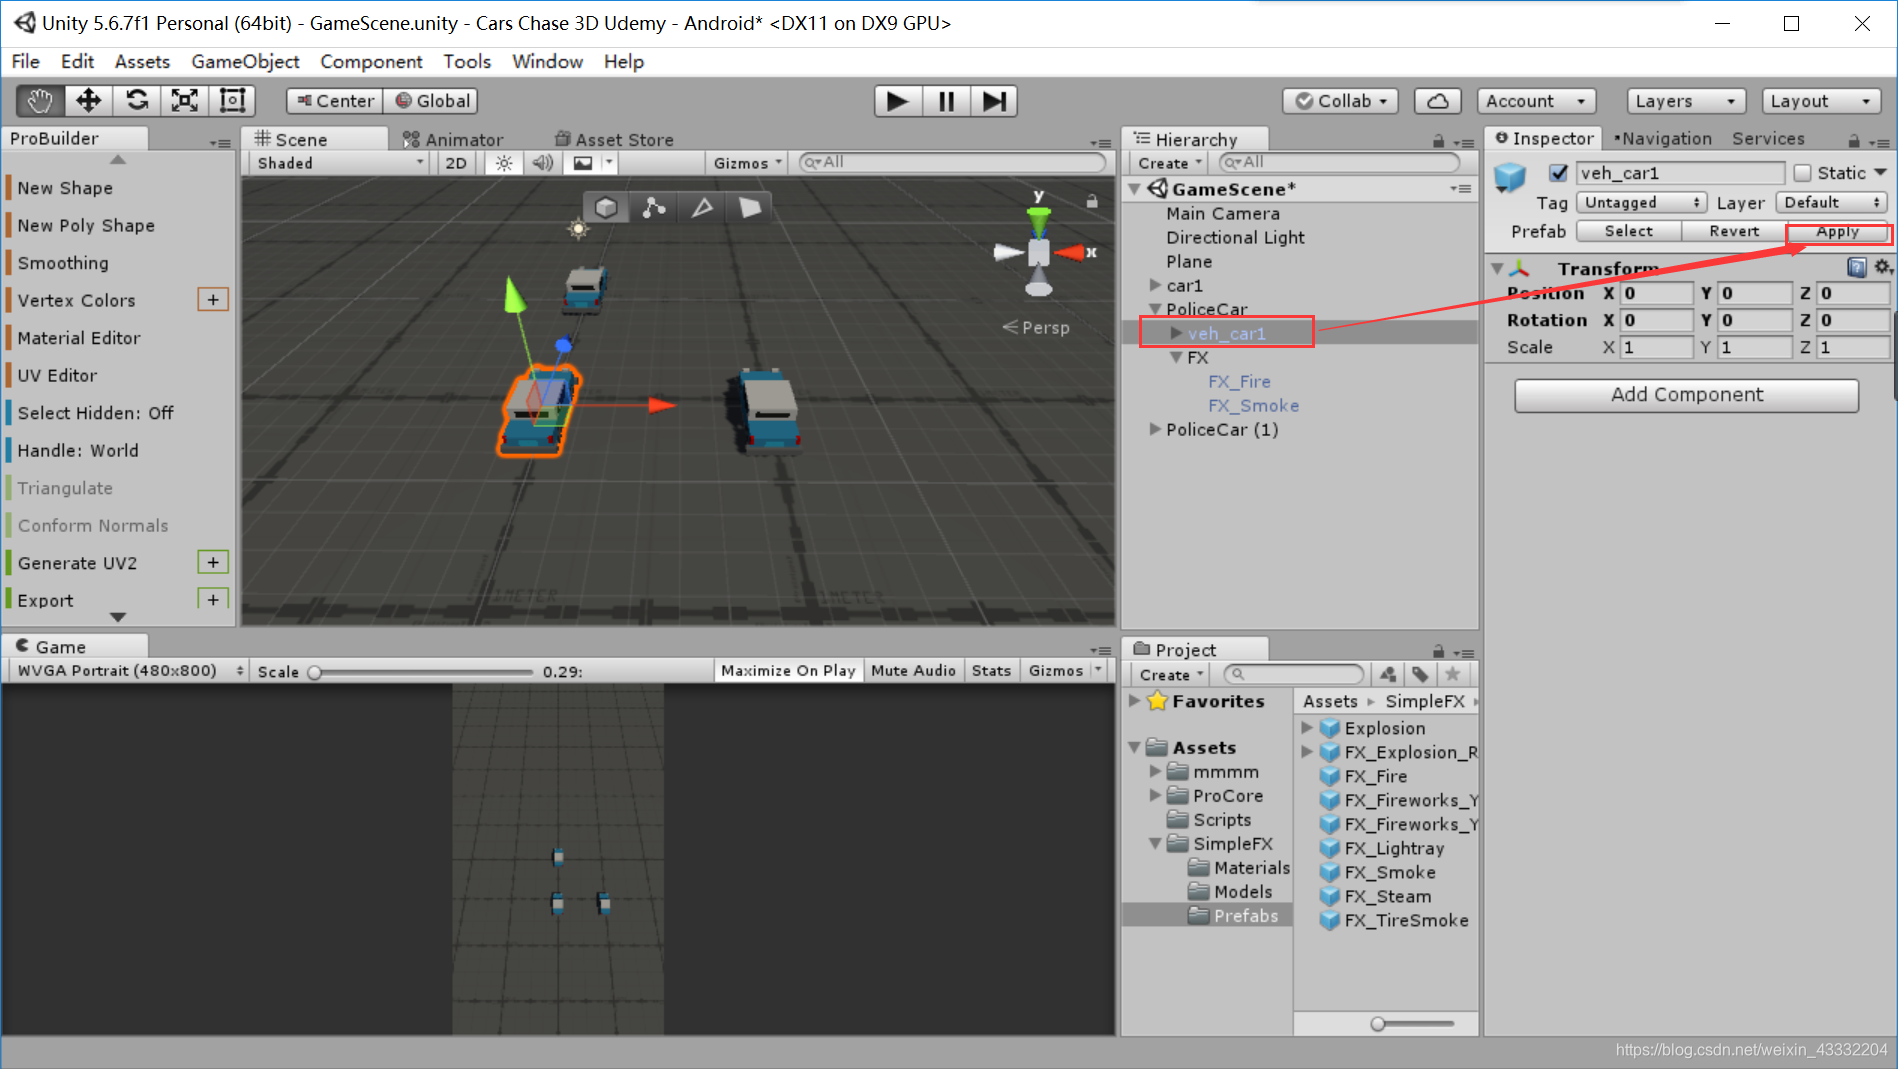
Task: Start Play mode
Action: [898, 101]
